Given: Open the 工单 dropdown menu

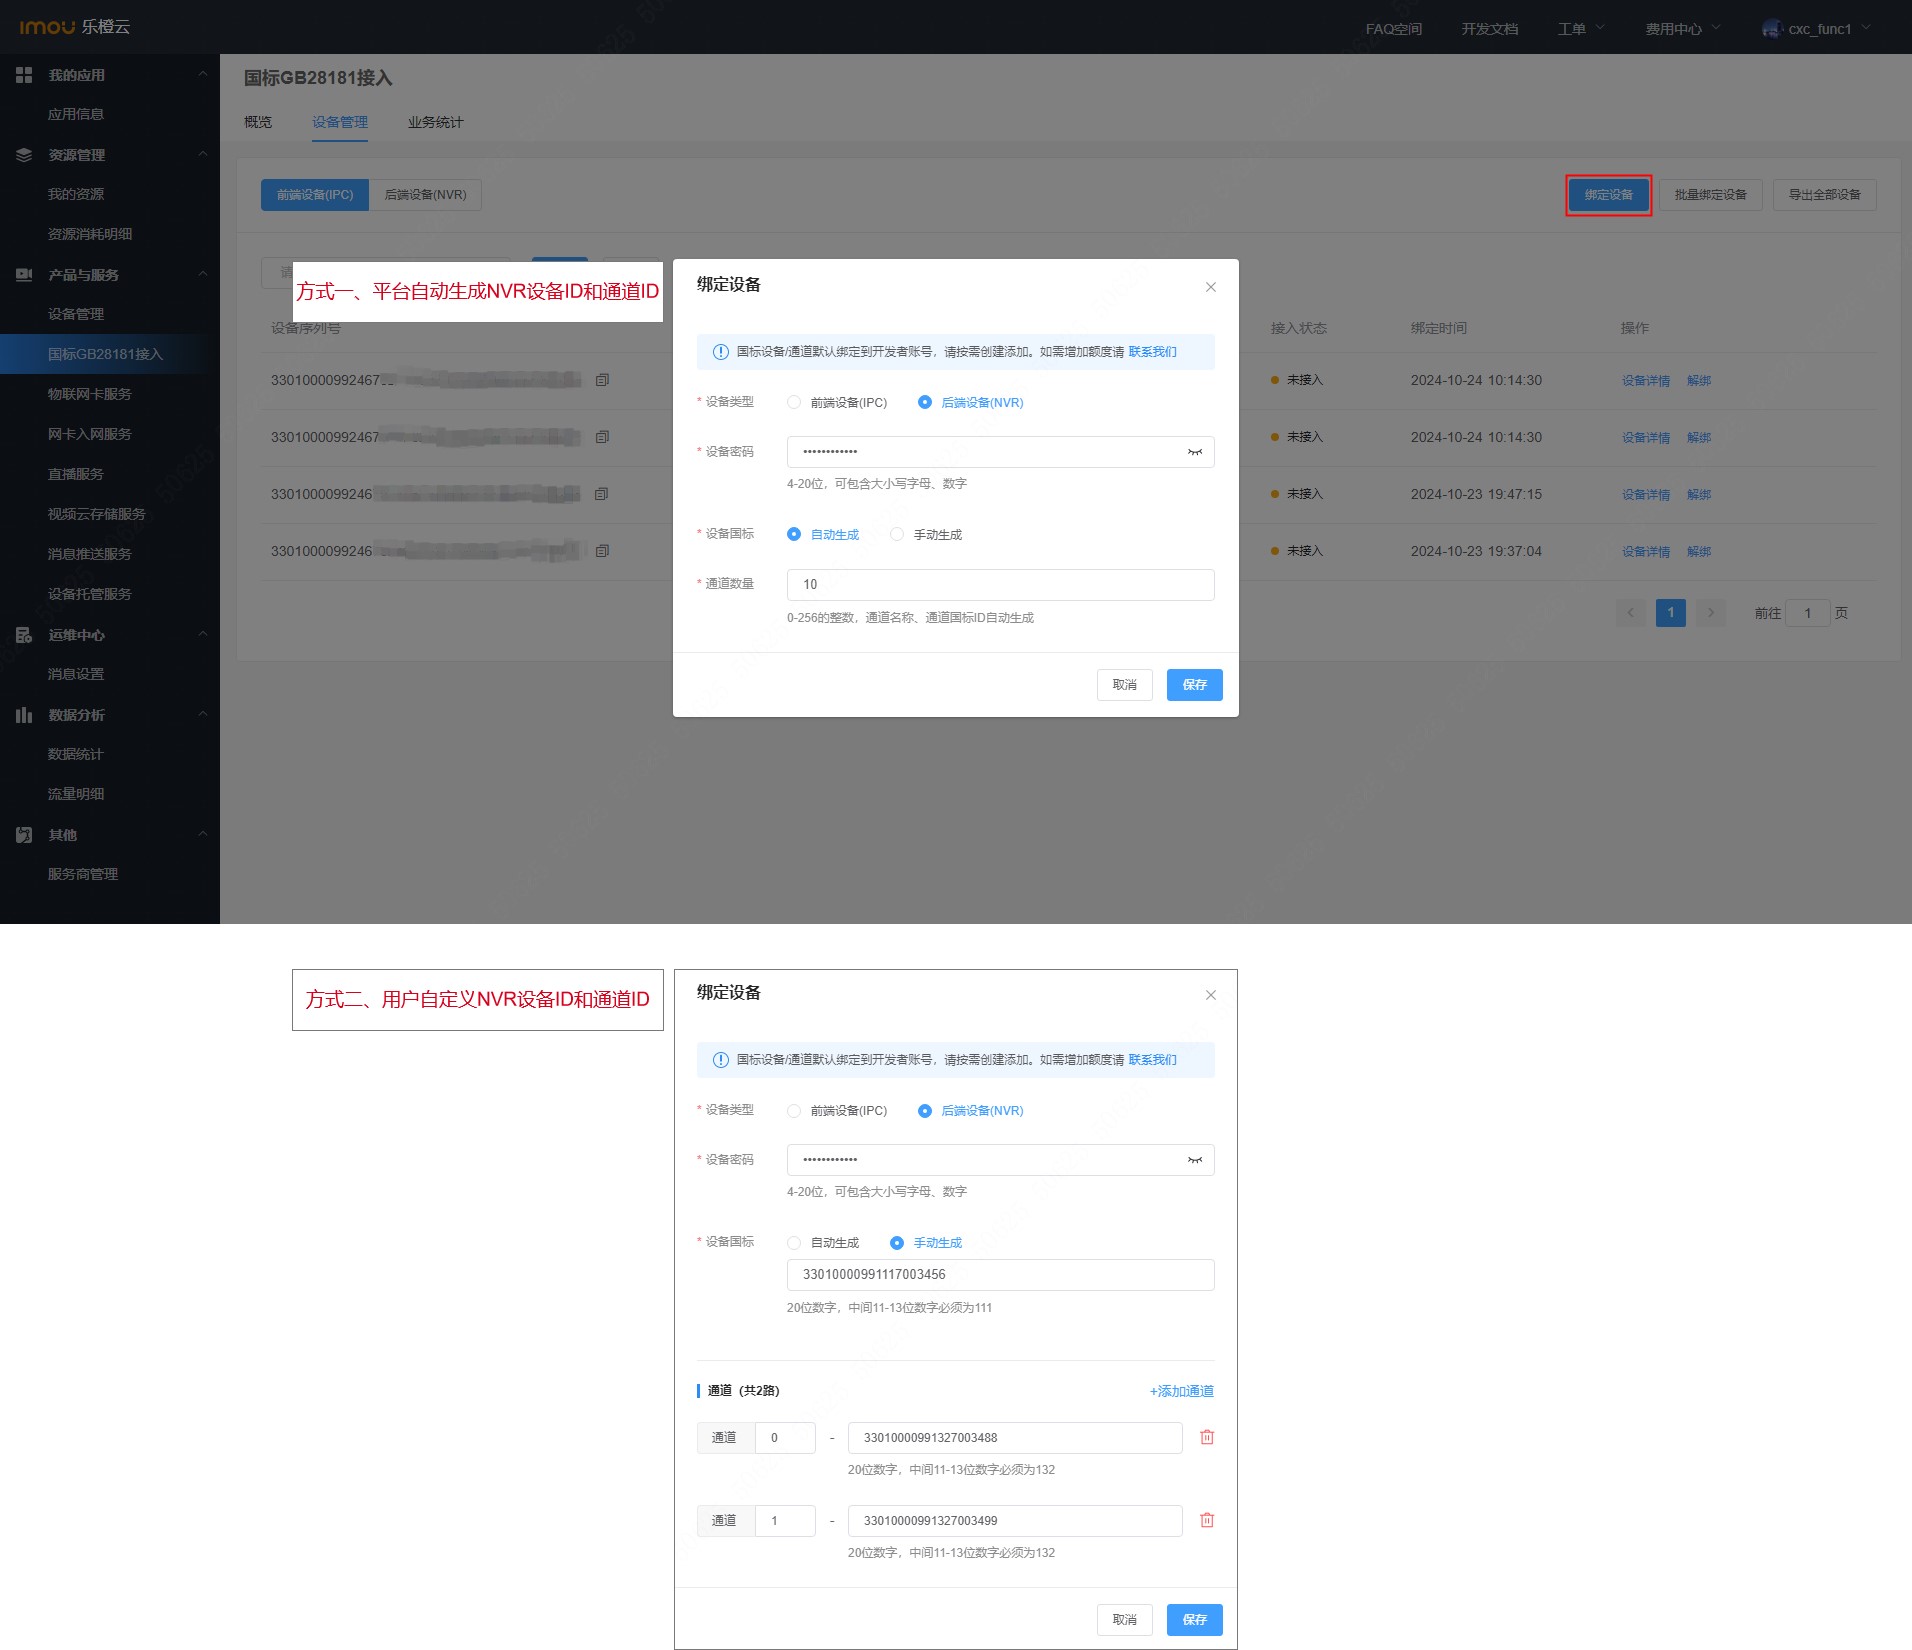Looking at the screenshot, I should [x=1580, y=29].
